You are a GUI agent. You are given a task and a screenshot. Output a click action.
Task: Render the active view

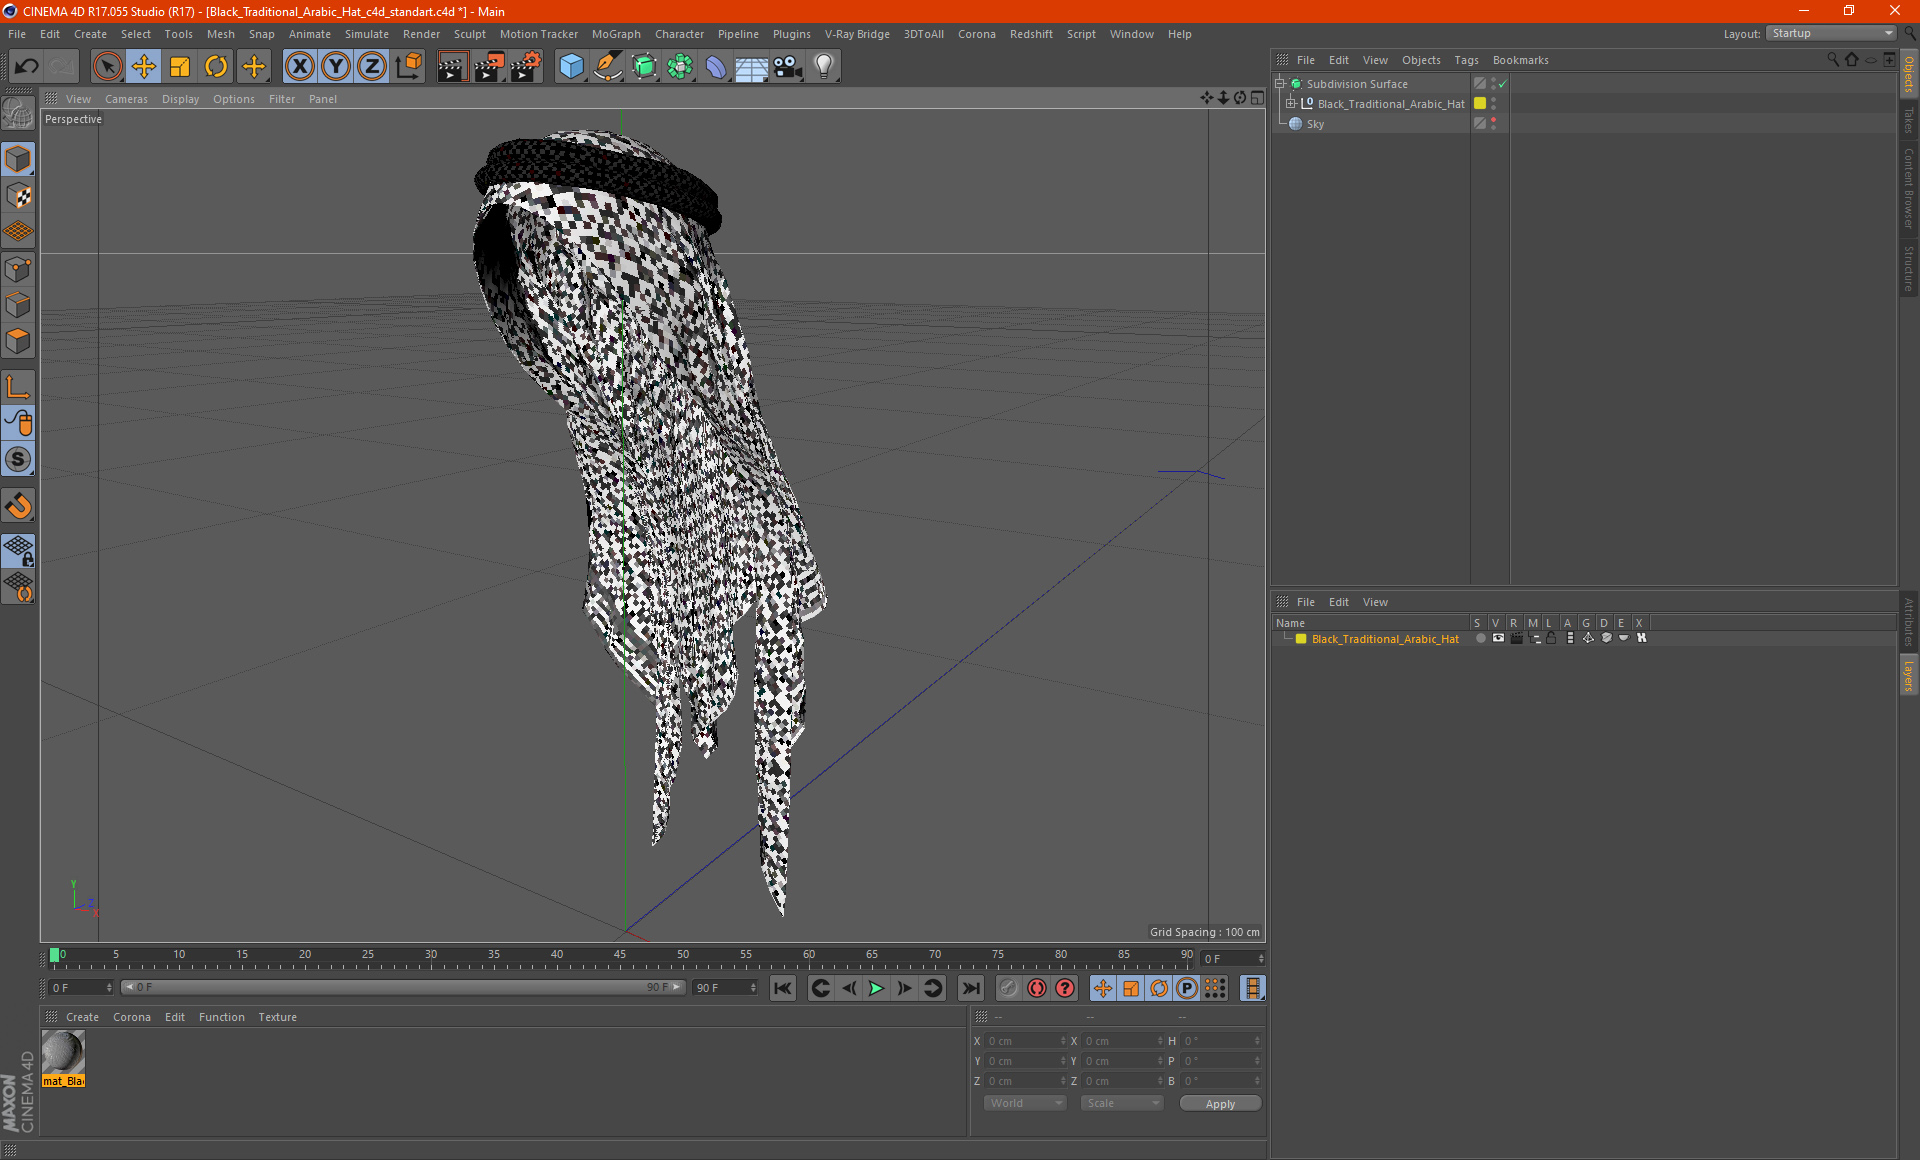(x=452, y=67)
